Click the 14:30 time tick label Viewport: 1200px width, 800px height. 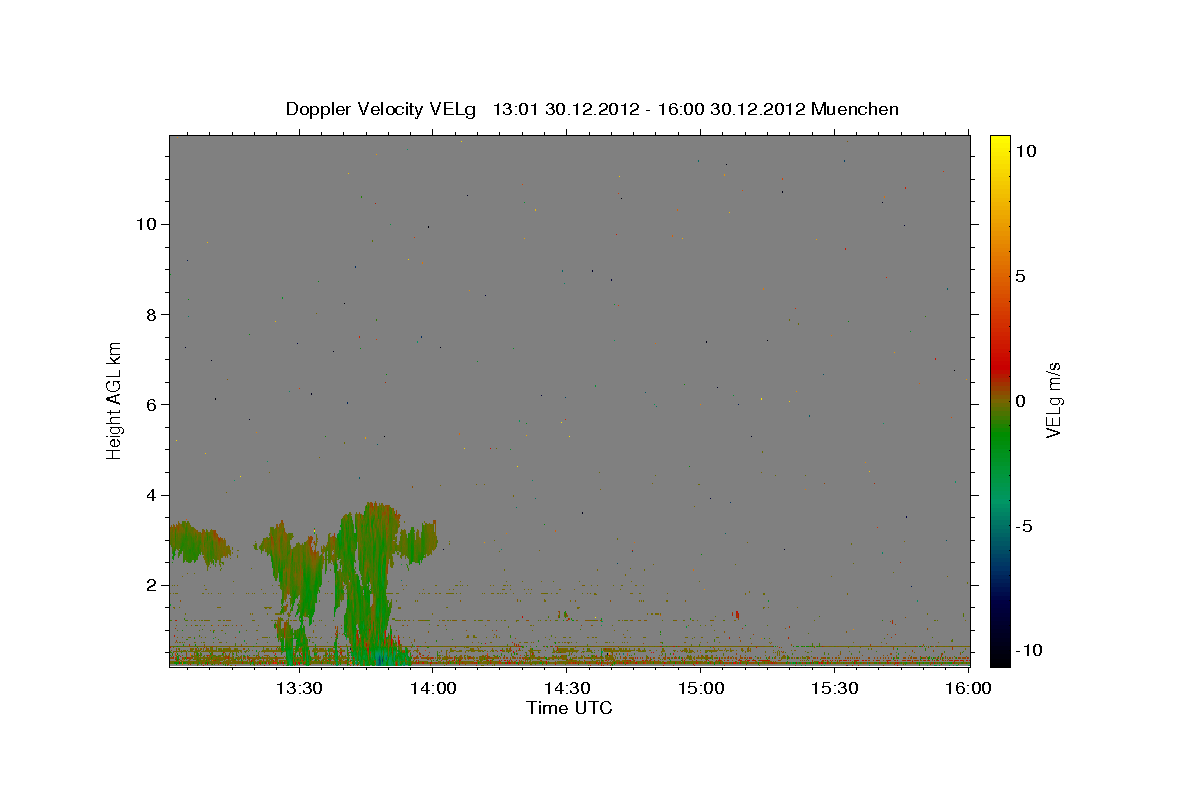567,688
